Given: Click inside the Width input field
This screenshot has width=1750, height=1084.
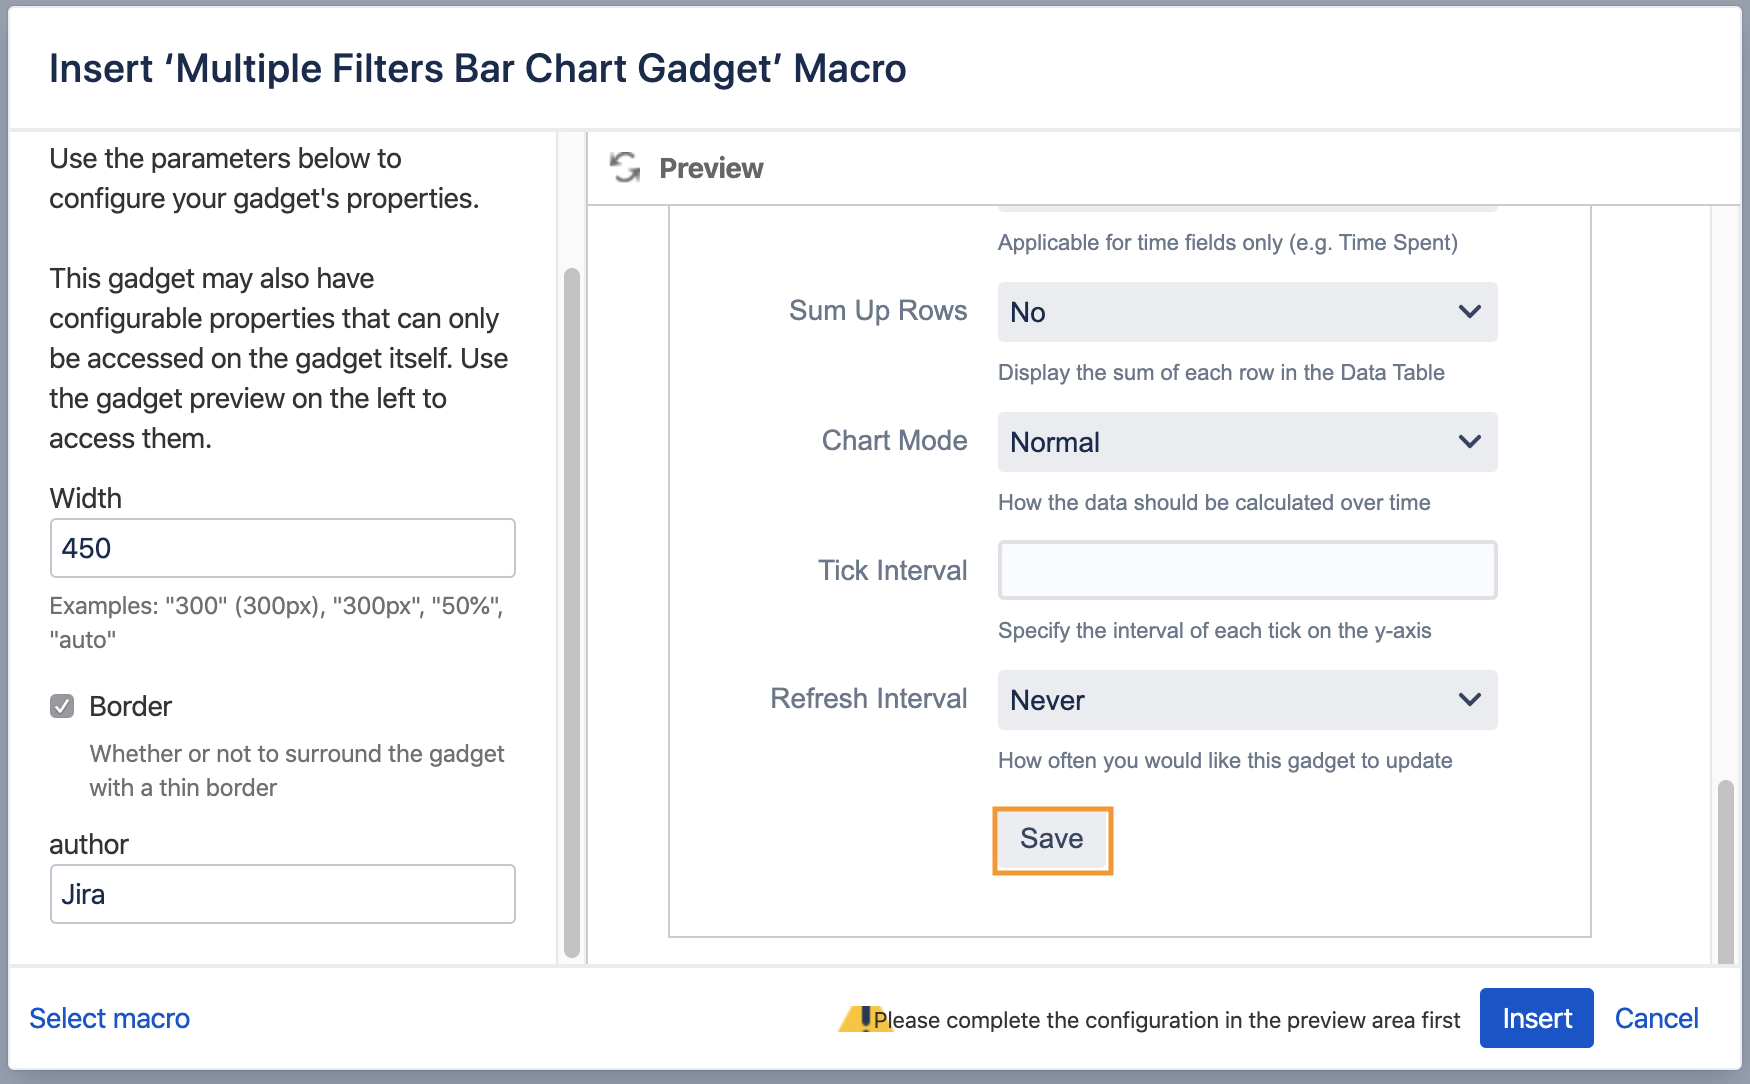Looking at the screenshot, I should pos(282,548).
